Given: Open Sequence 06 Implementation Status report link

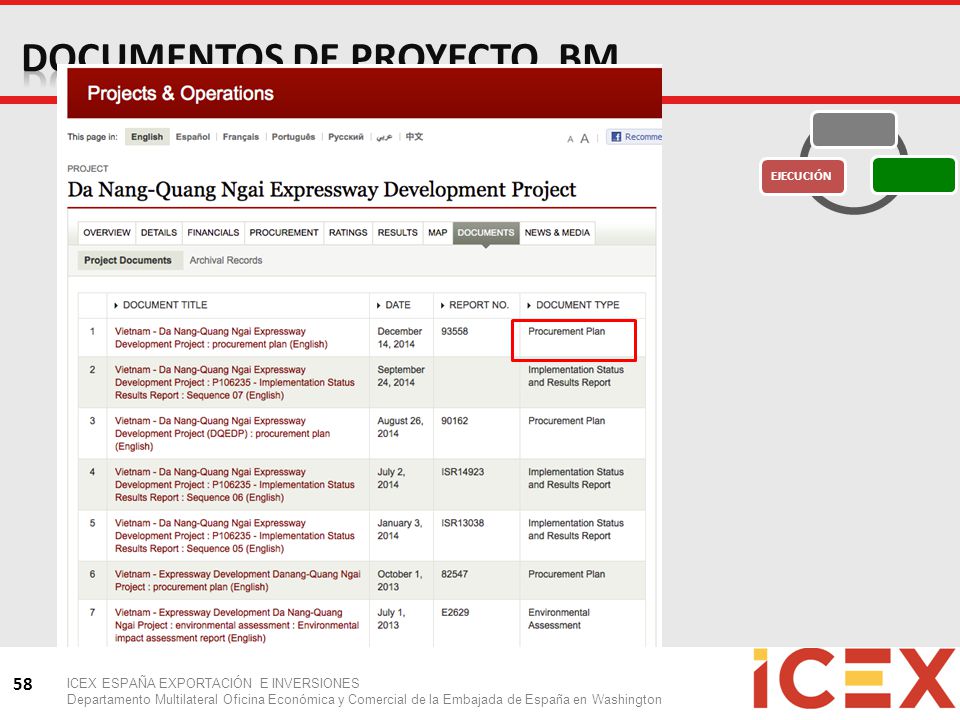Looking at the screenshot, I should tap(234, 485).
